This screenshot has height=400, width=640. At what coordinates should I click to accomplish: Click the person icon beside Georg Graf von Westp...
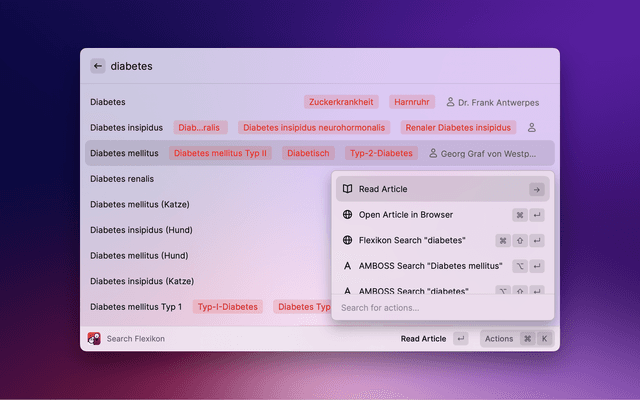433,154
